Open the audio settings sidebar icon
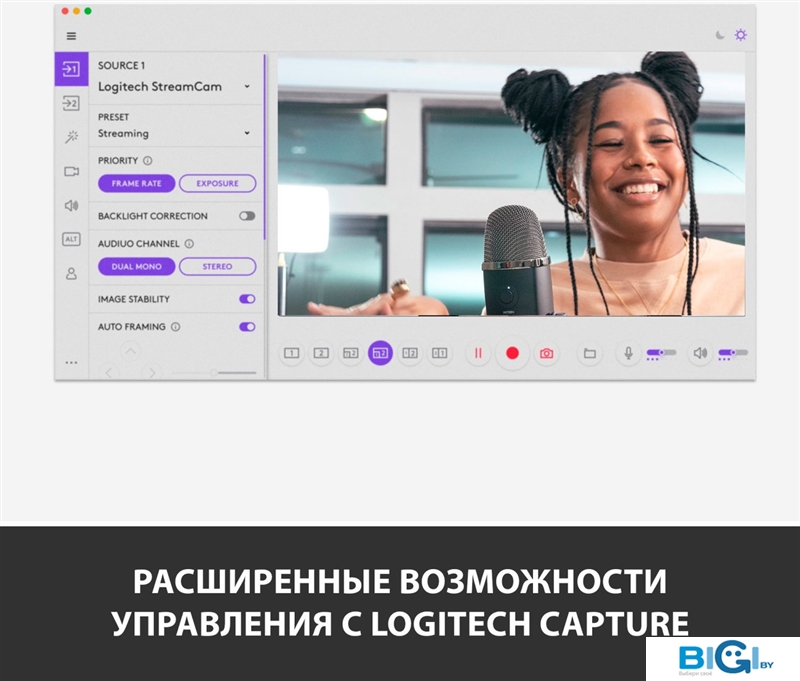The image size is (800, 681). tap(71, 205)
